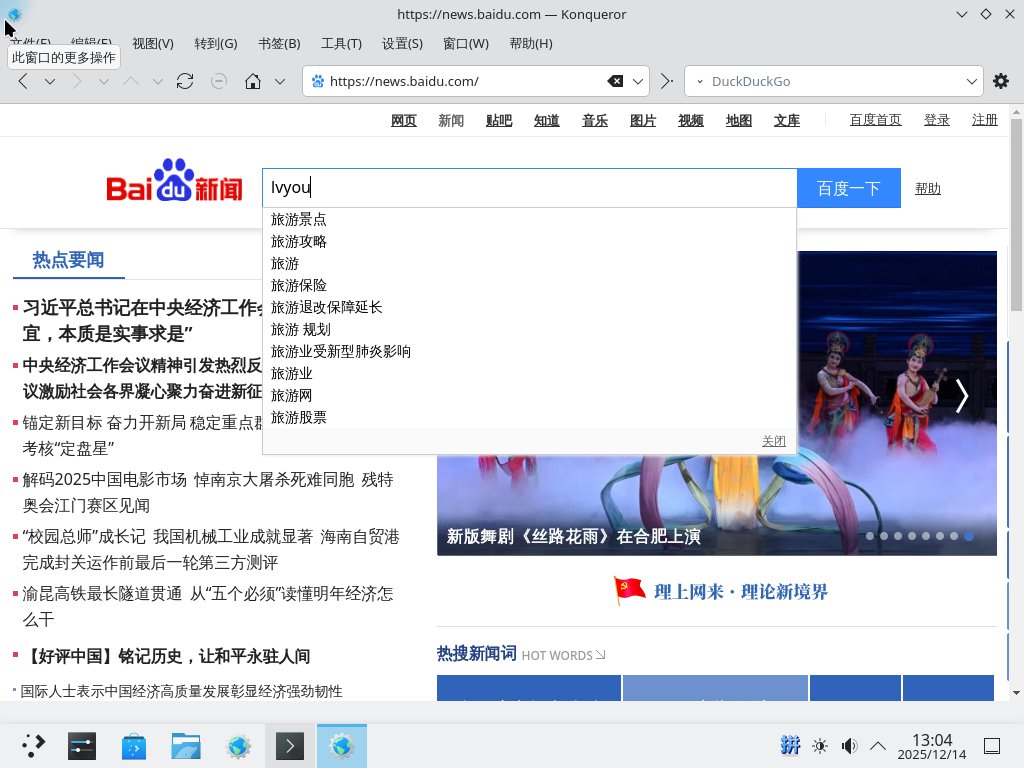Viewport: 1024px width, 768px height.
Task: Reload the current page
Action: (x=184, y=82)
